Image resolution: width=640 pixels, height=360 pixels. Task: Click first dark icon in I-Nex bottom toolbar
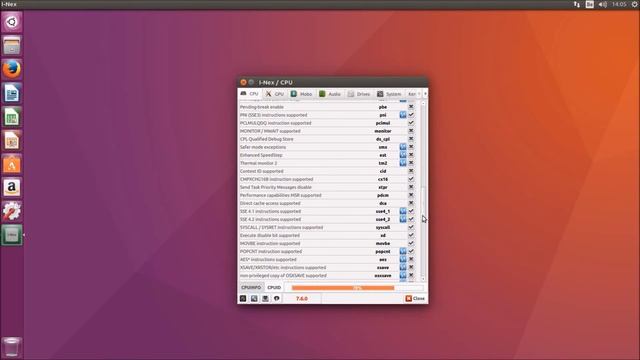pos(243,298)
